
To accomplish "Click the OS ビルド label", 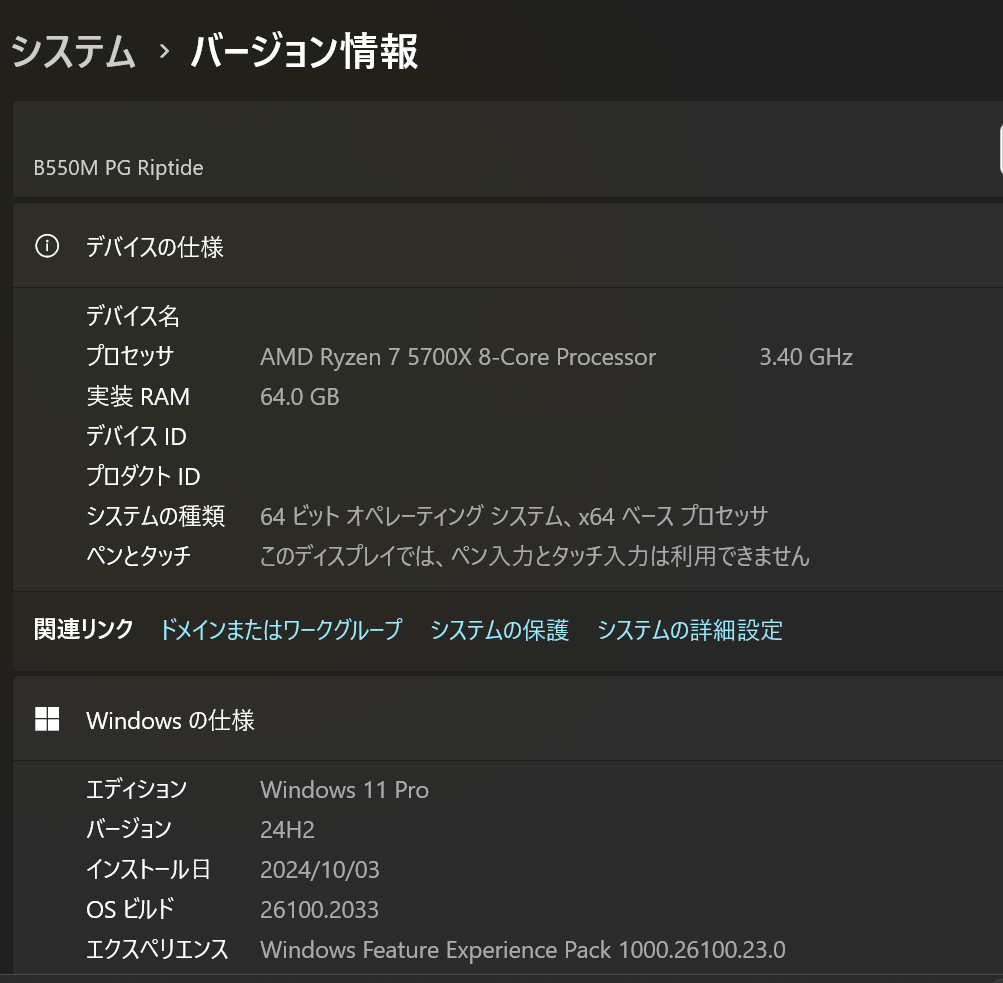I will pyautogui.click(x=130, y=909).
